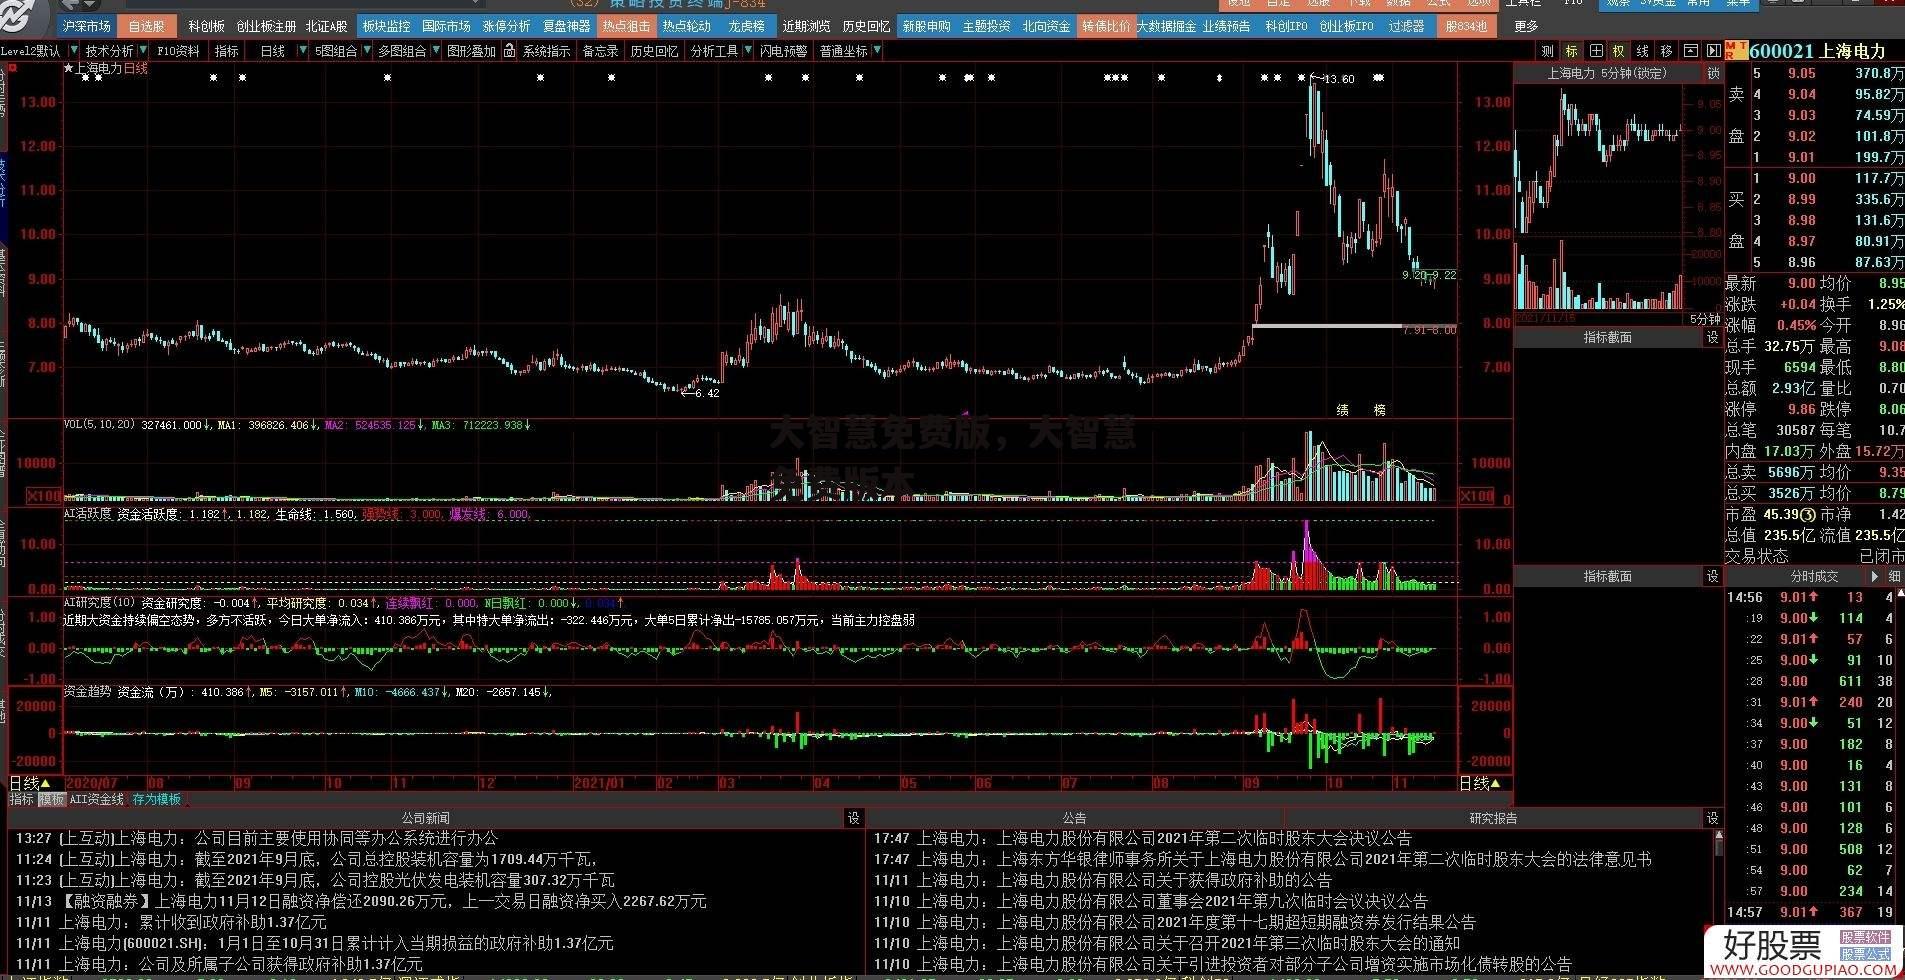Click the 更多 menu item
The height and width of the screenshot is (980, 1905).
1527,27
